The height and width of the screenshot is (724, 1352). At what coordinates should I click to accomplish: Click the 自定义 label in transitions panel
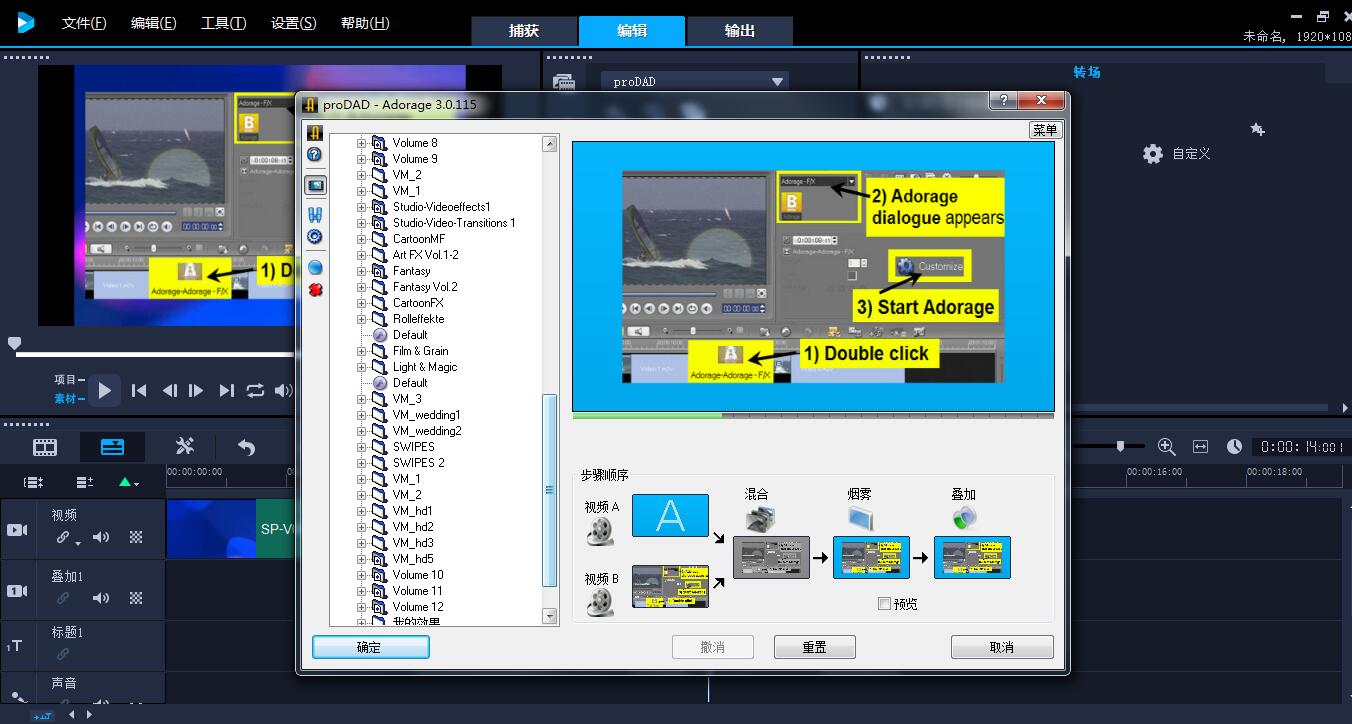point(1191,154)
